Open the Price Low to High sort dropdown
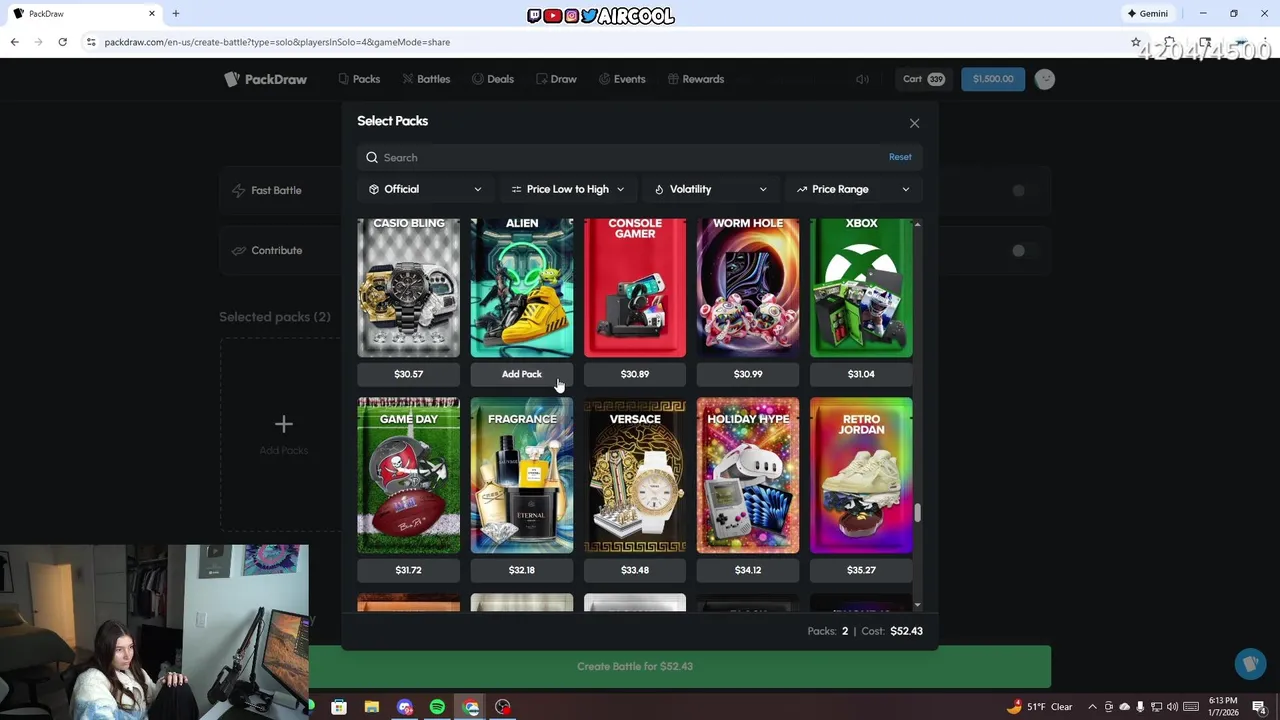Screen dimensions: 1280x720 (567, 189)
